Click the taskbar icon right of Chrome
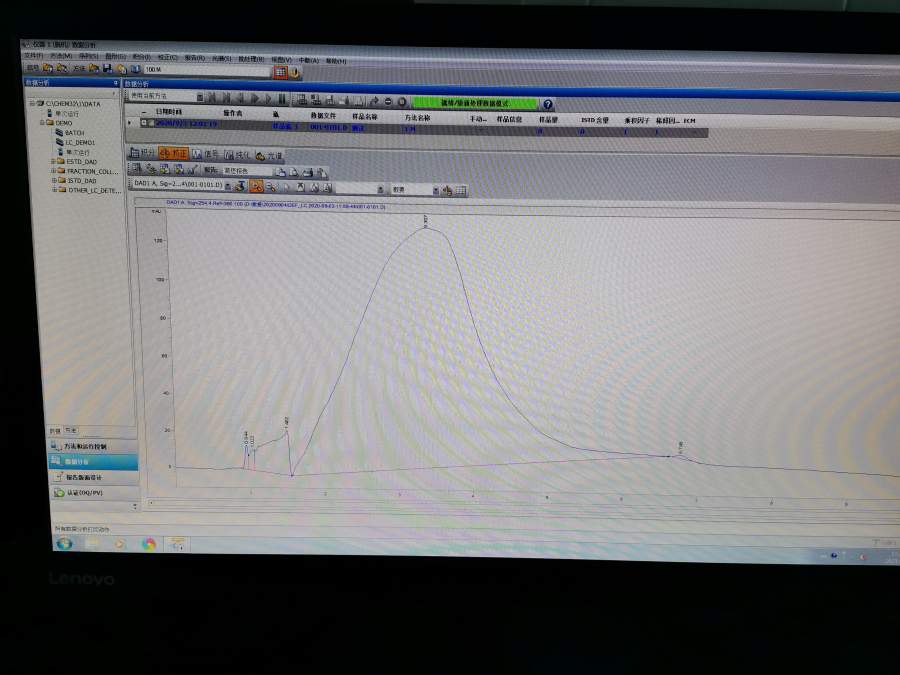 pos(177,544)
